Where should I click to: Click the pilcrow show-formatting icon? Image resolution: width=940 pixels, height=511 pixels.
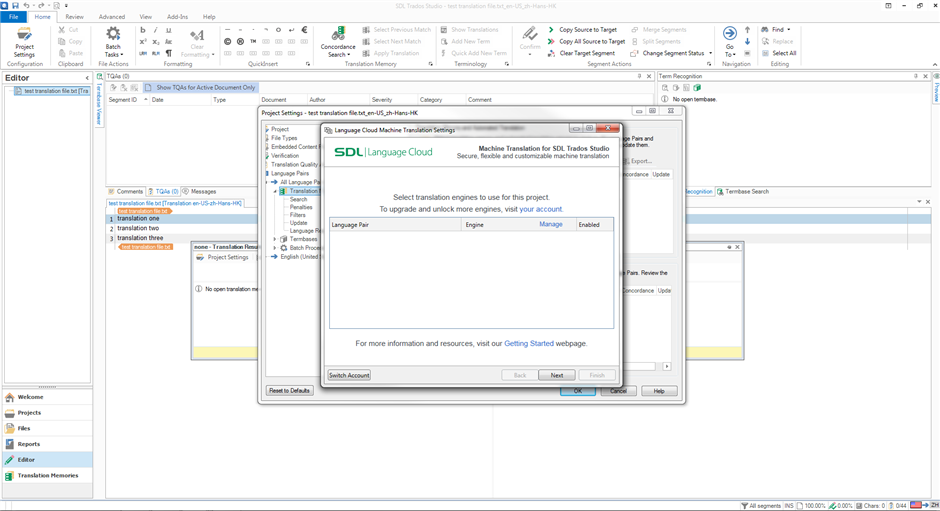tap(168, 54)
